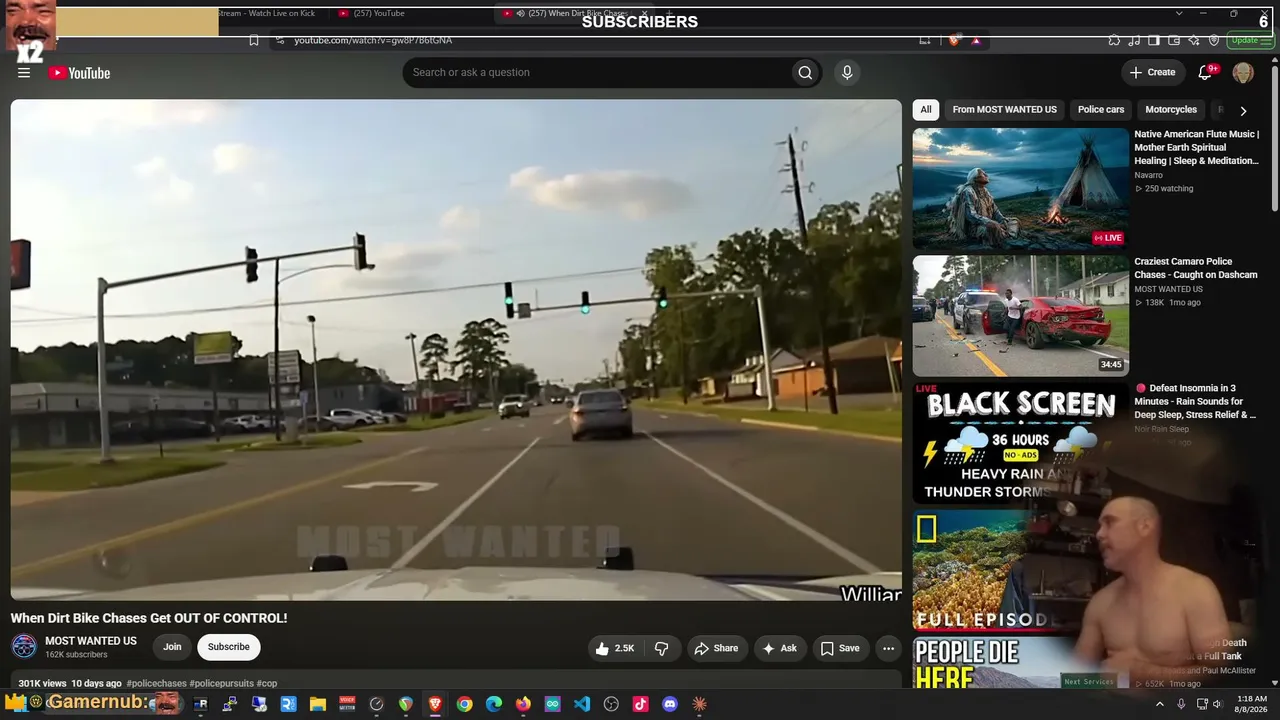1280x720 pixels.
Task: Toggle the browser sidebar panel
Action: [x=1154, y=40]
